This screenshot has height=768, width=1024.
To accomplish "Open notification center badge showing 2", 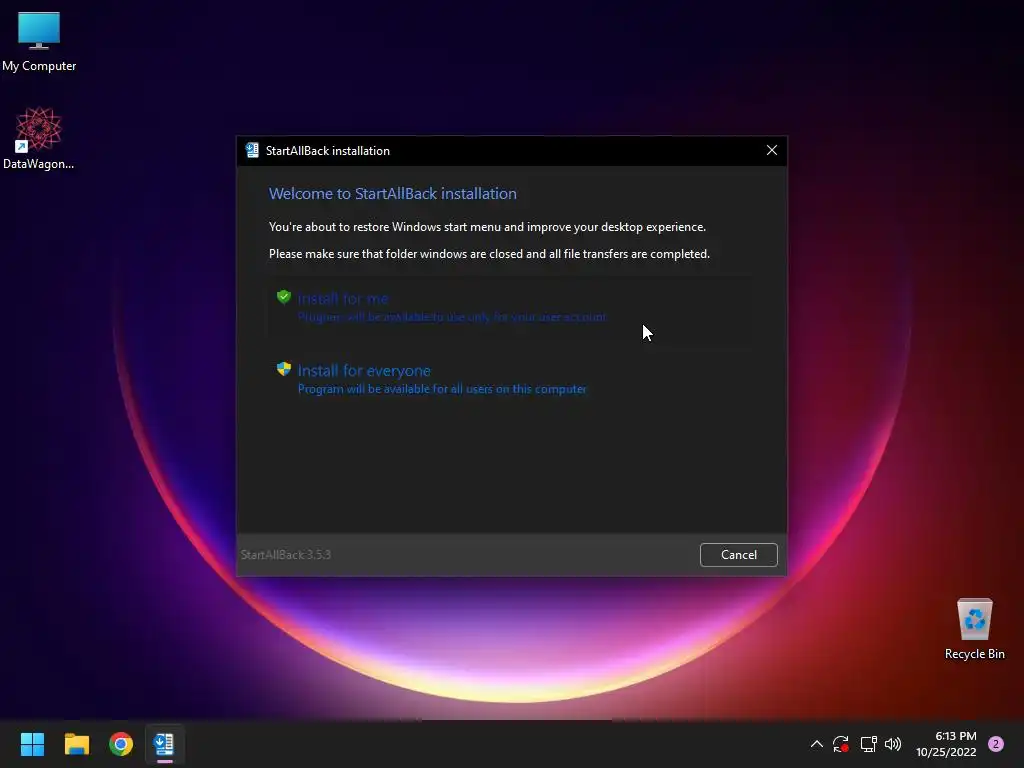I will [x=996, y=744].
